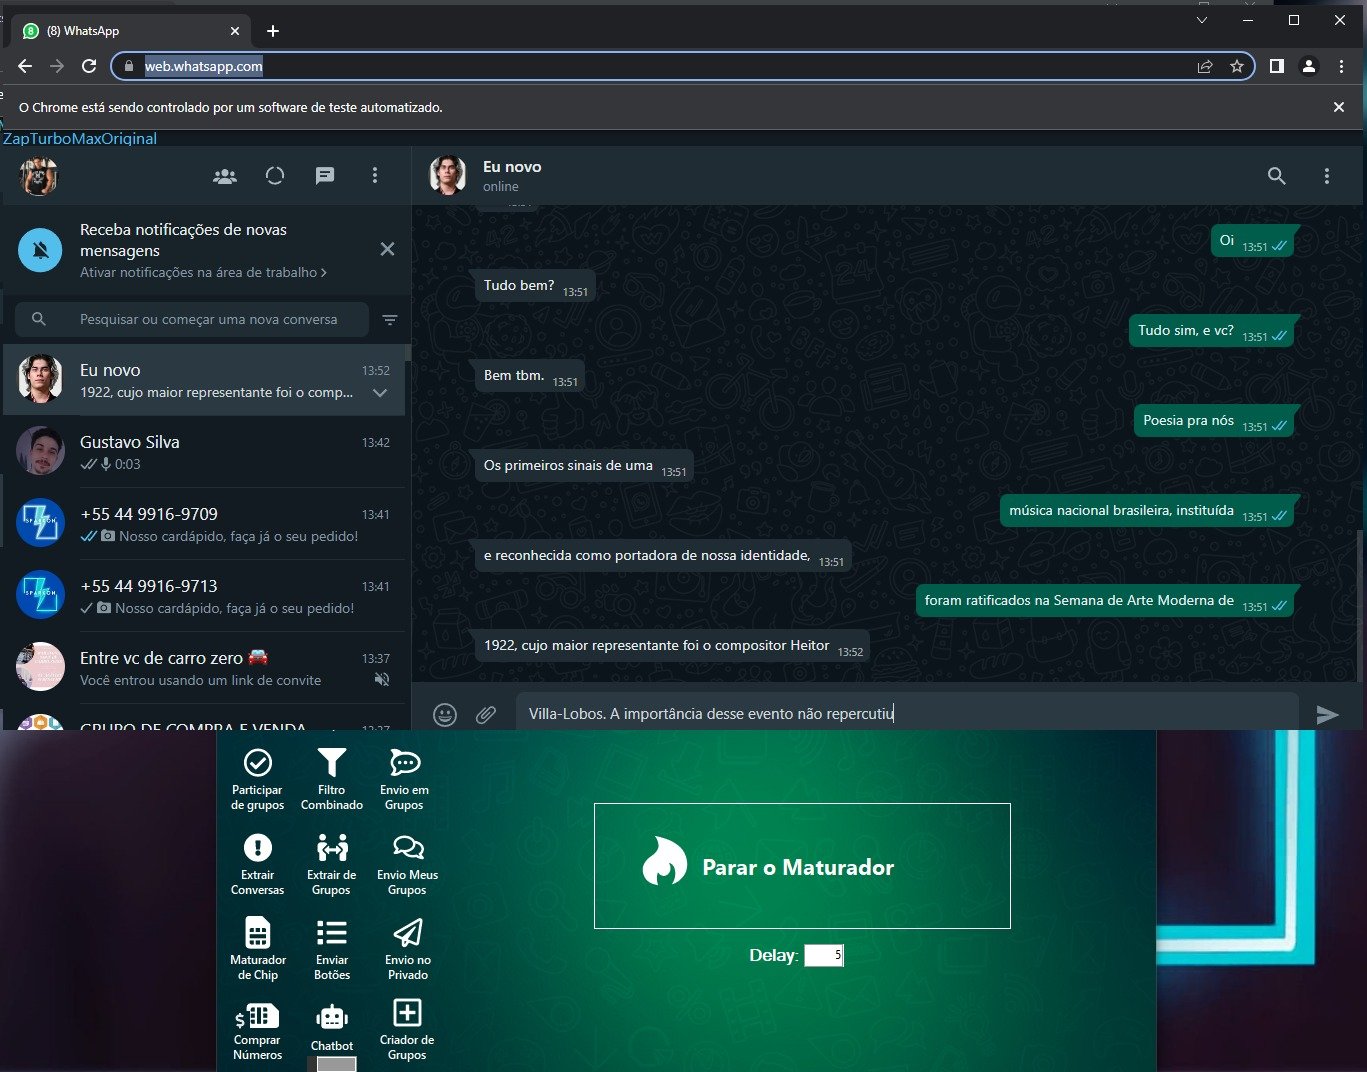Select the +55 44 9916-9709 conversation
Screen dimensions: 1367x1072
(205, 524)
